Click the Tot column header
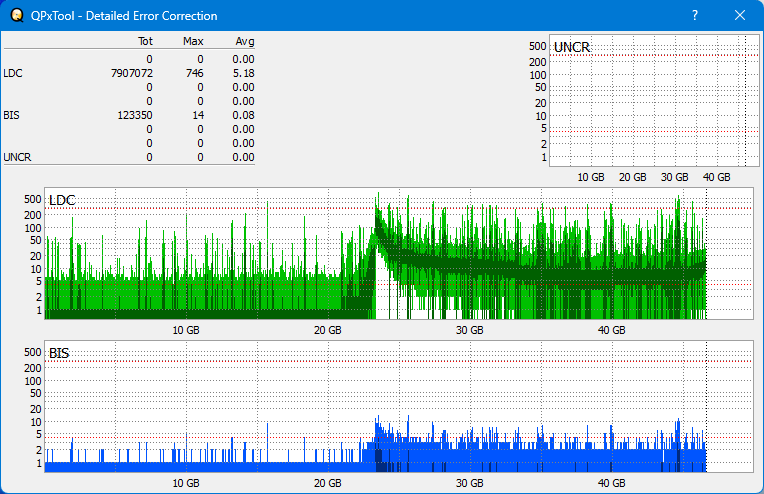Viewport: 764px width, 494px height. [x=145, y=41]
